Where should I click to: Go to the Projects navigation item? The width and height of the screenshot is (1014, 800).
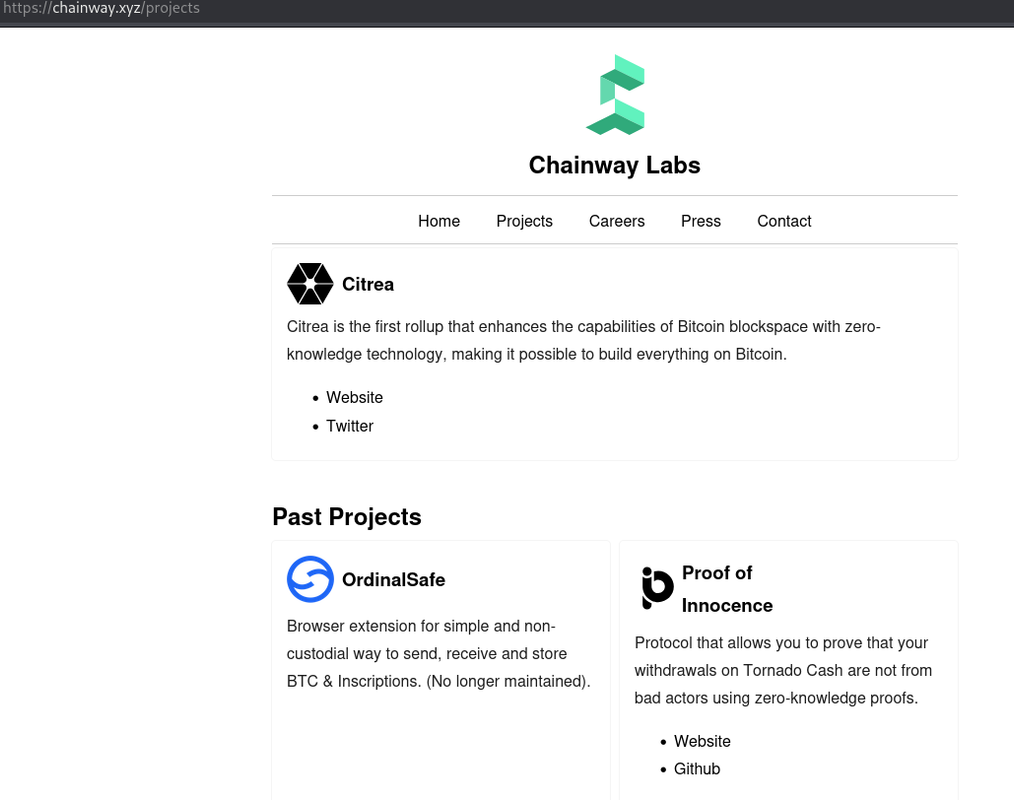click(x=524, y=221)
